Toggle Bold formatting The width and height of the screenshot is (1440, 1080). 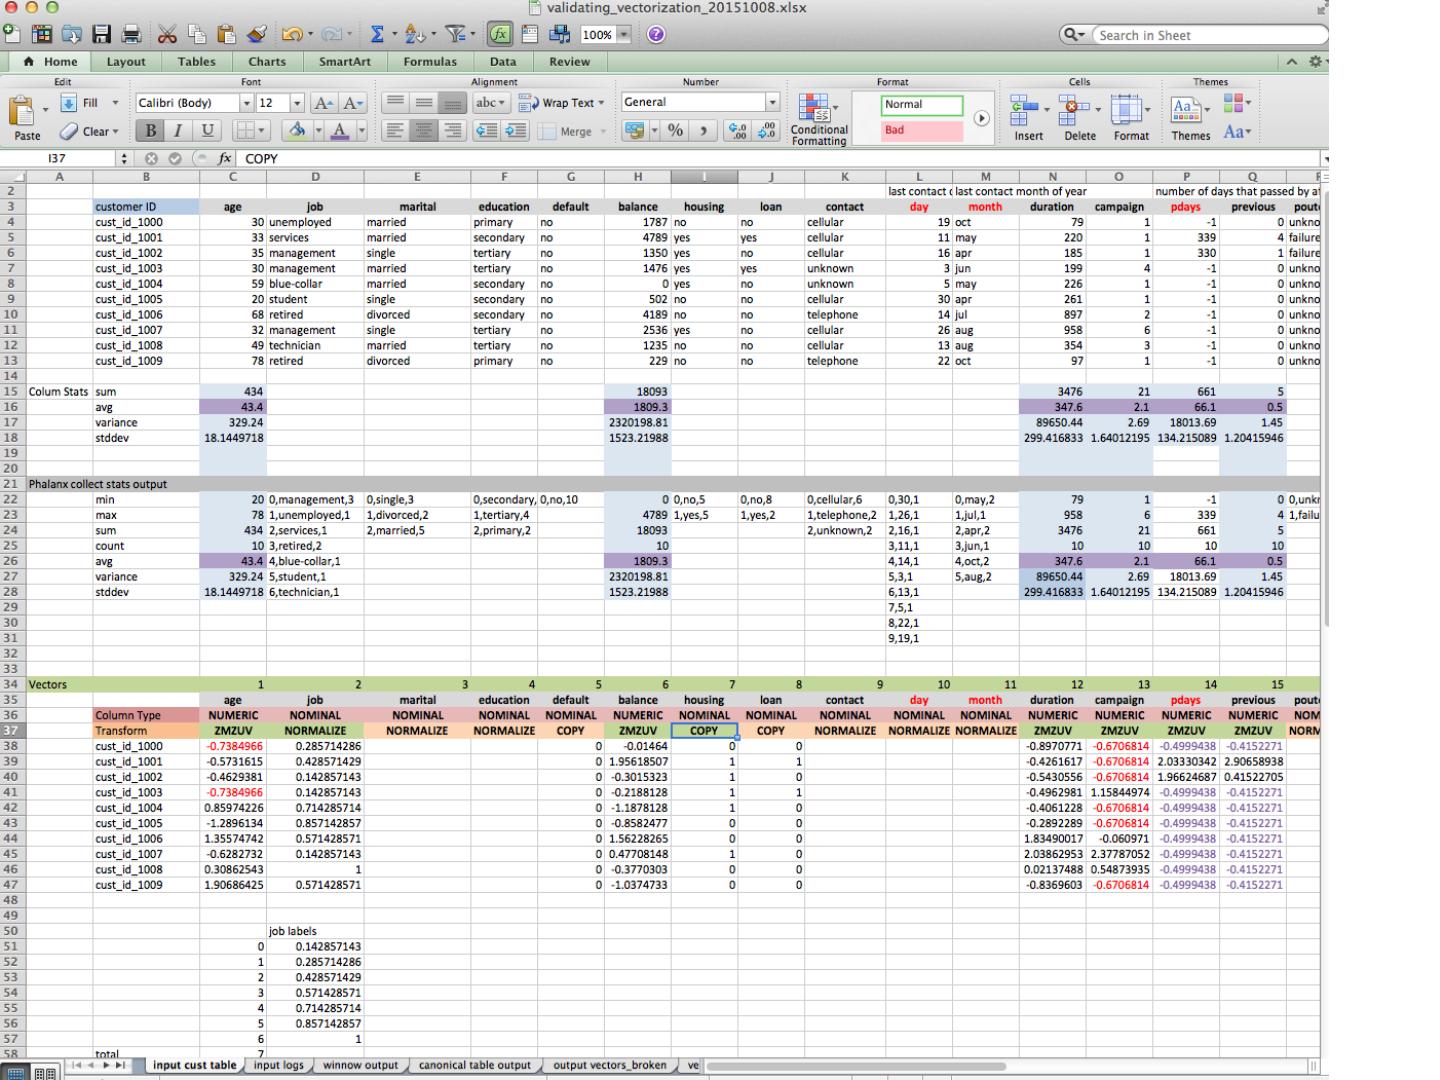pyautogui.click(x=150, y=131)
